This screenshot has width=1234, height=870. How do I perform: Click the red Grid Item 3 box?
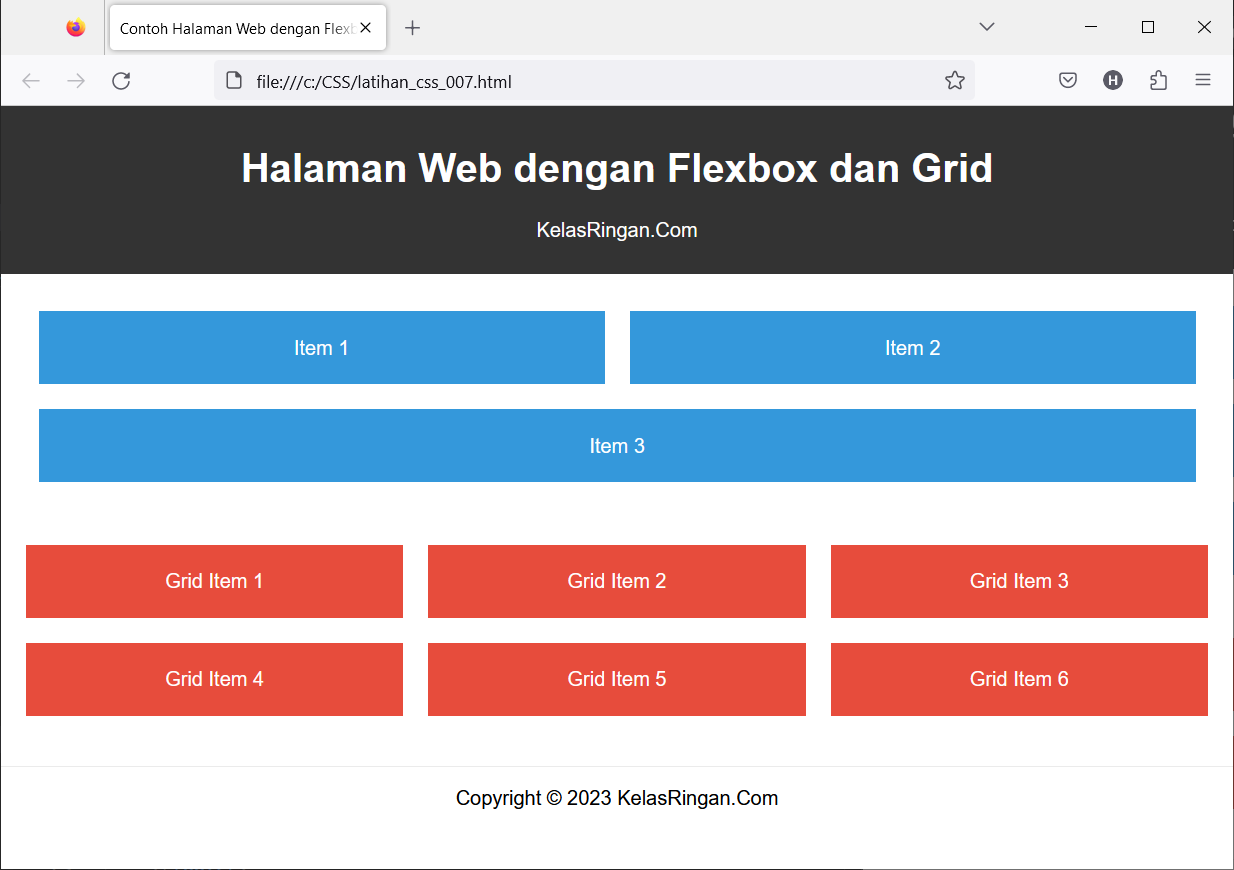(1019, 581)
